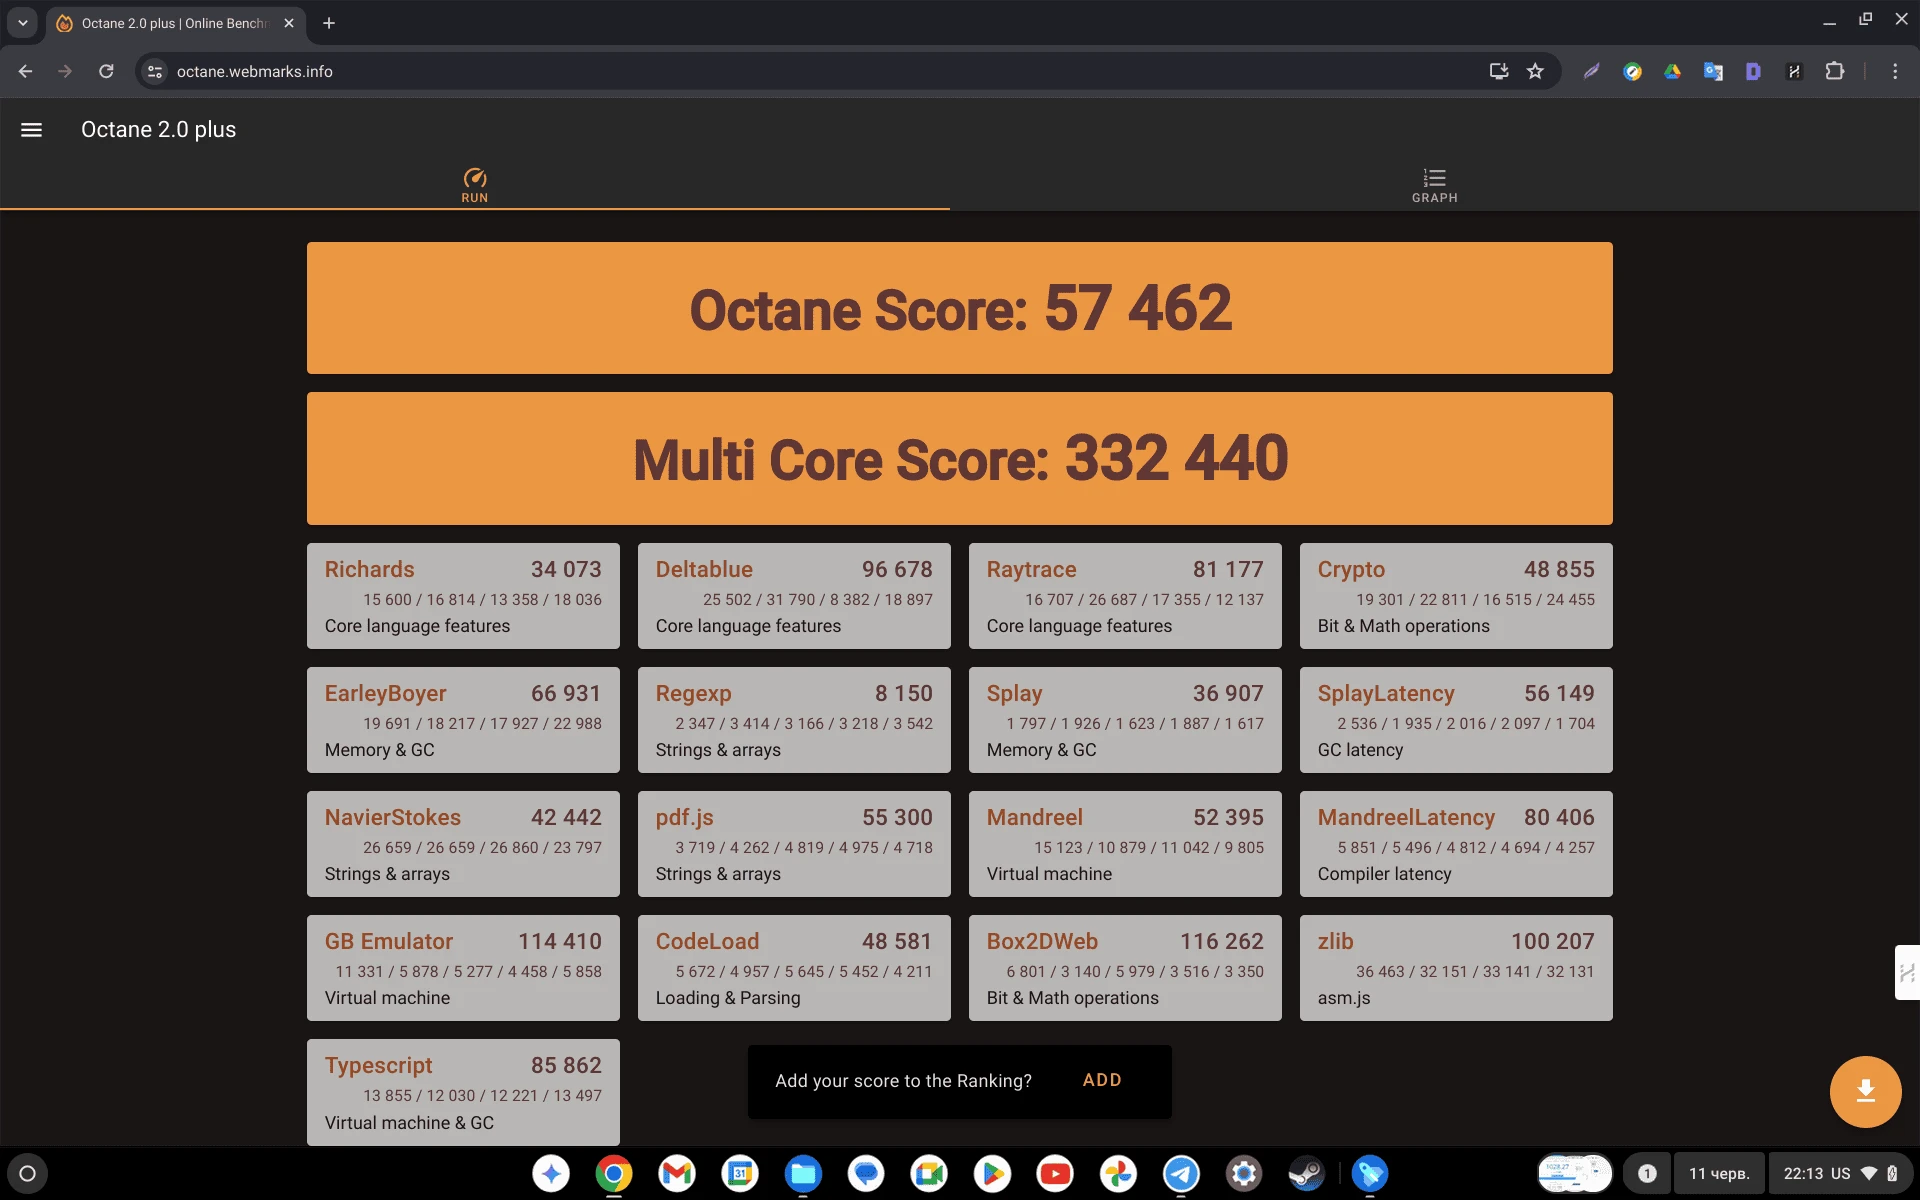
Task: Select the SplayLatency benchmark card
Action: tap(1456, 720)
